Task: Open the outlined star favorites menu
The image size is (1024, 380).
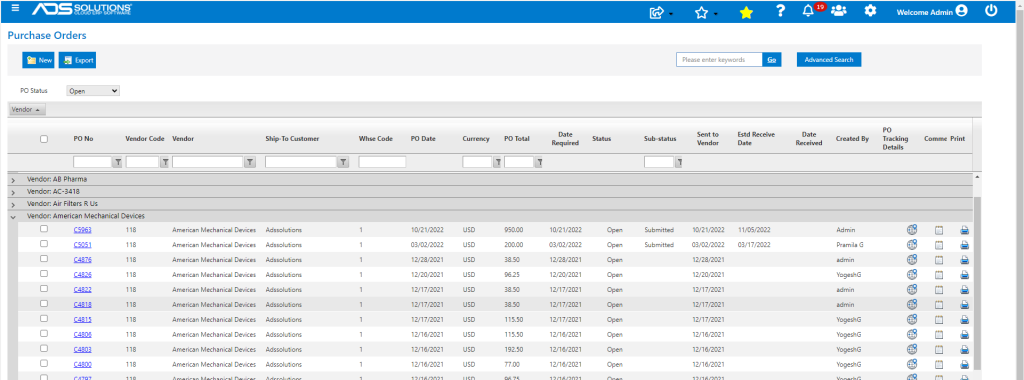Action: 701,12
